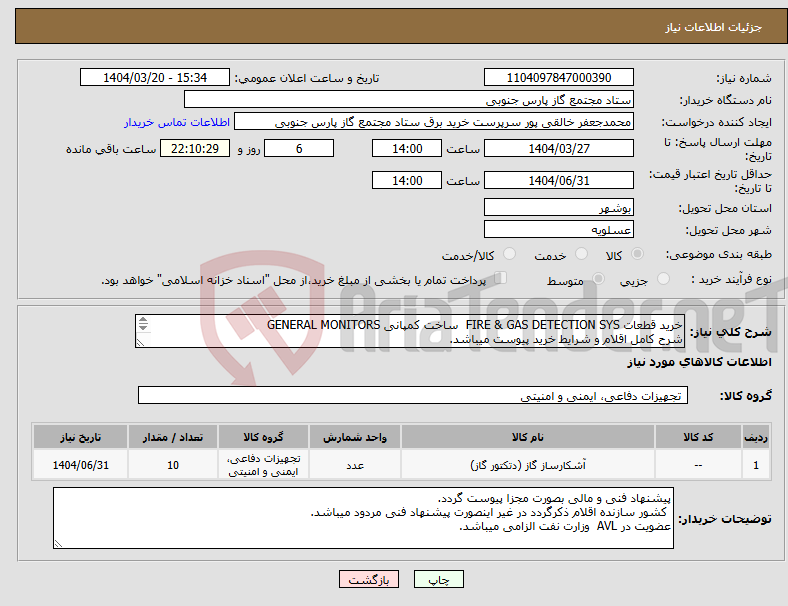Image resolution: width=788 pixels, height=606 pixels.
Task: Click the remaining time field 22:10:29
Action: point(195,149)
